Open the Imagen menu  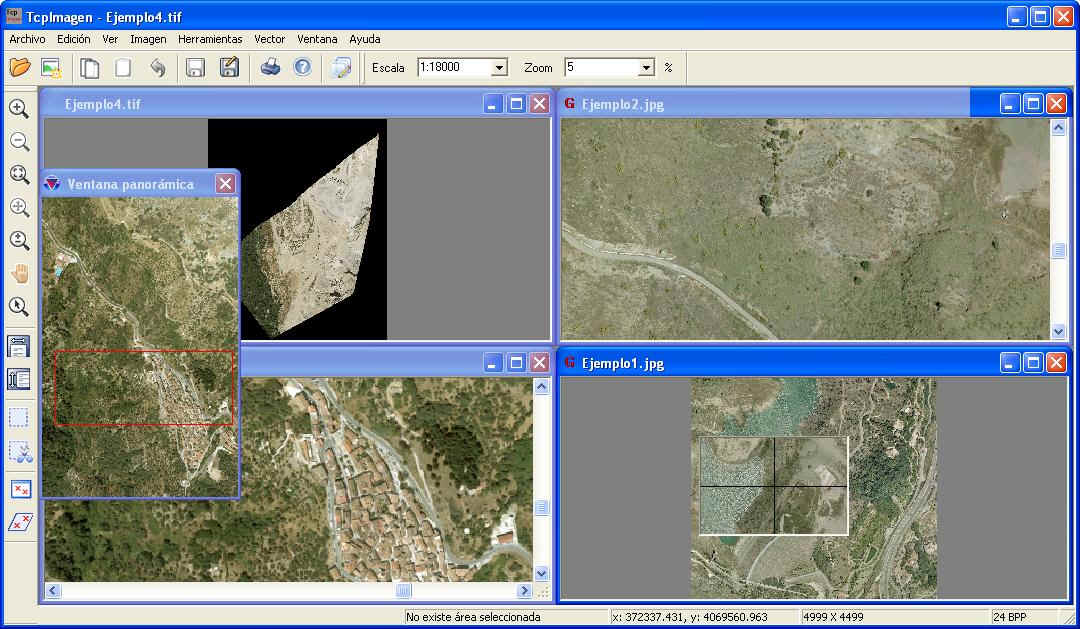(x=148, y=39)
